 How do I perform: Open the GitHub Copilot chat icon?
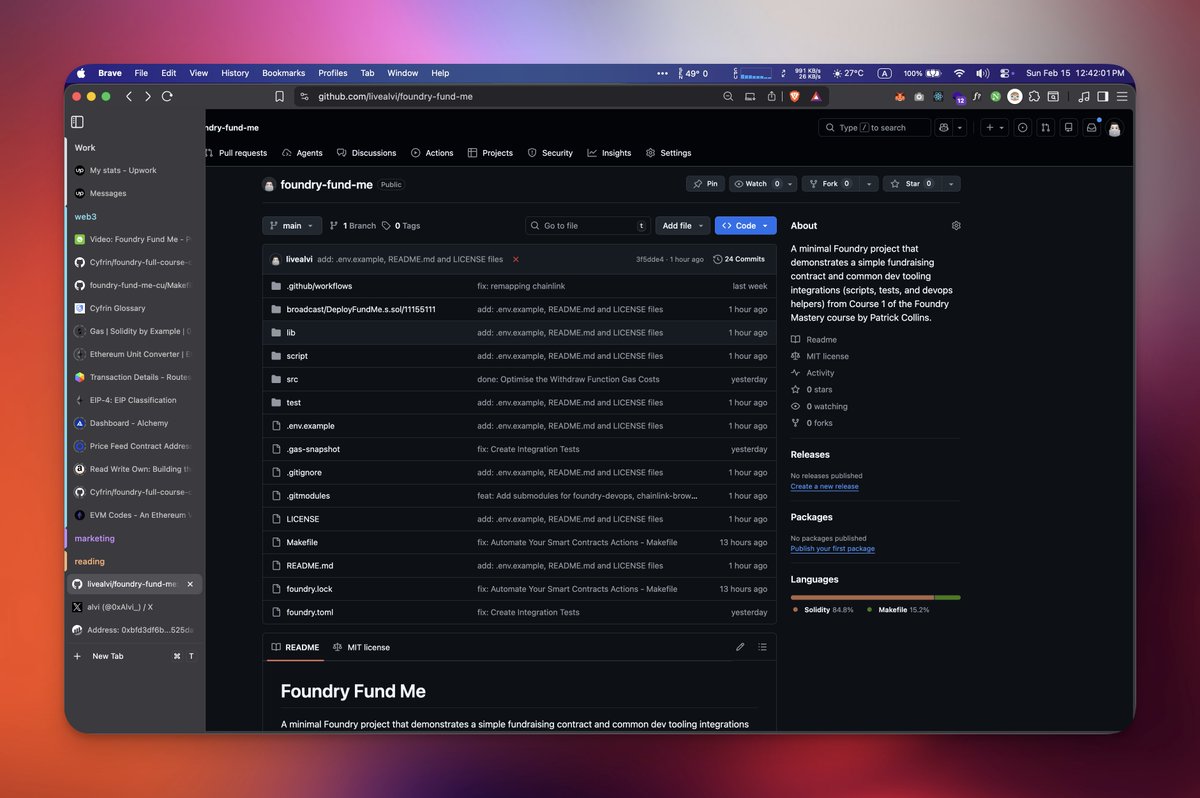tap(943, 128)
